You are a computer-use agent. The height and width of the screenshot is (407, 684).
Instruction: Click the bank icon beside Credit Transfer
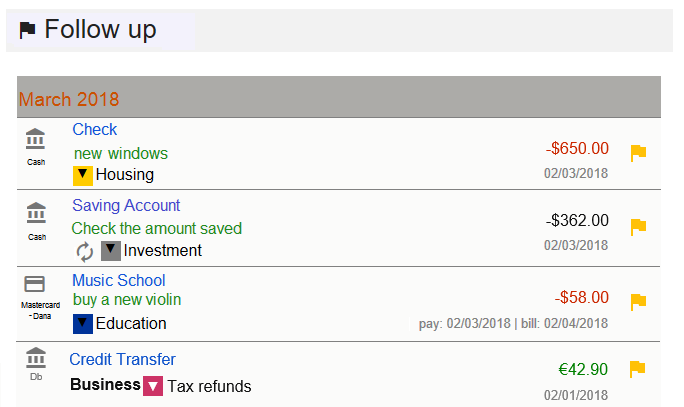coord(36,357)
